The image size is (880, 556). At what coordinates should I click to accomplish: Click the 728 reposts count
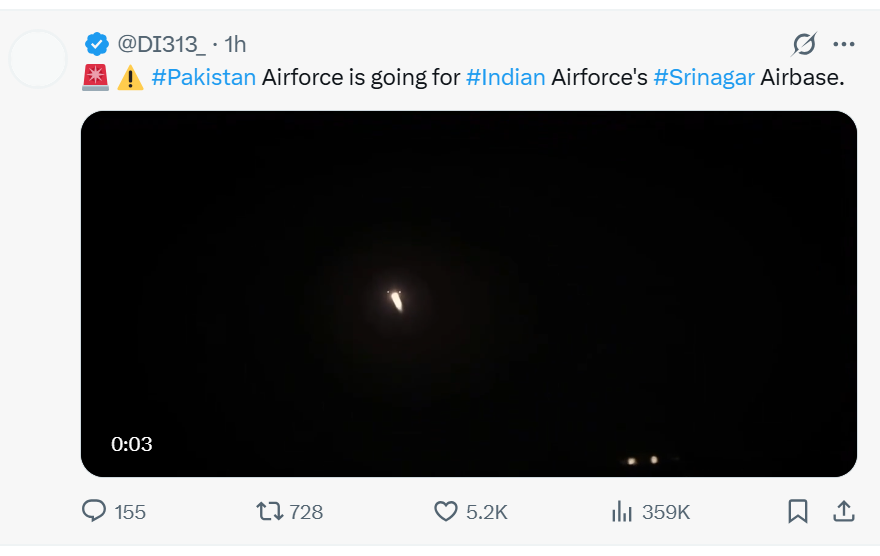[x=306, y=512]
